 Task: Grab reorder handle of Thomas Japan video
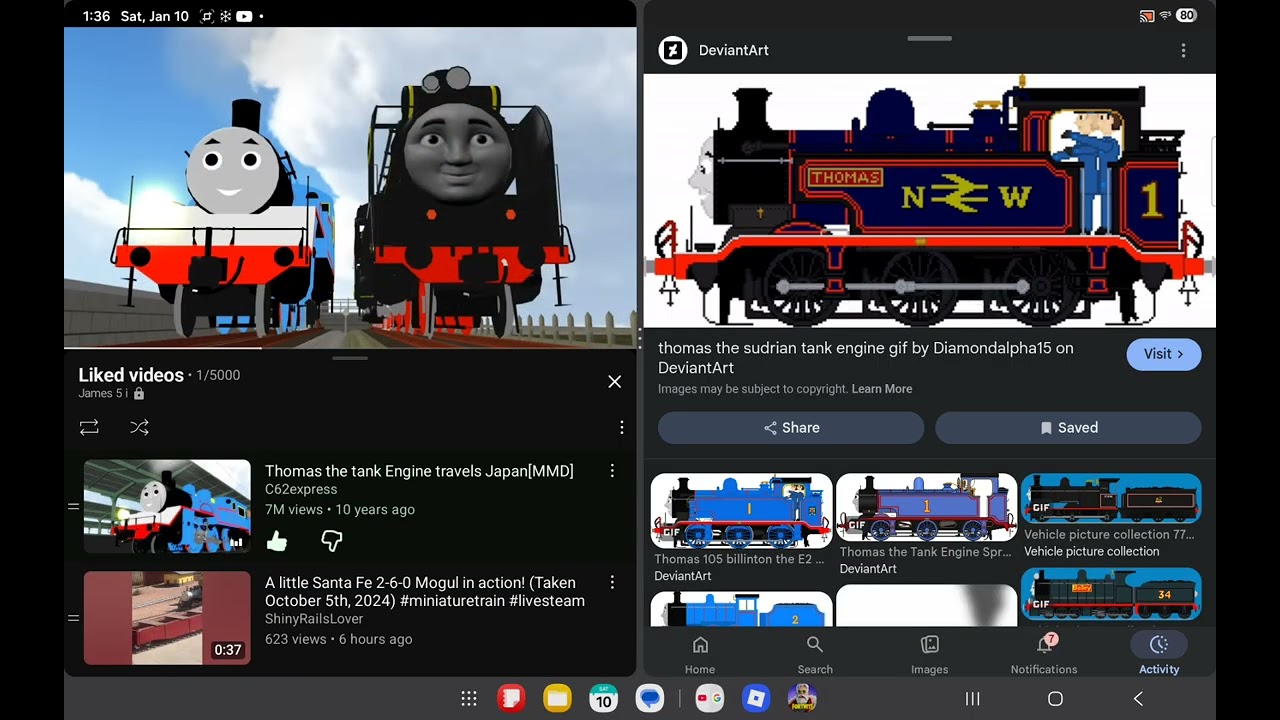tap(73, 506)
